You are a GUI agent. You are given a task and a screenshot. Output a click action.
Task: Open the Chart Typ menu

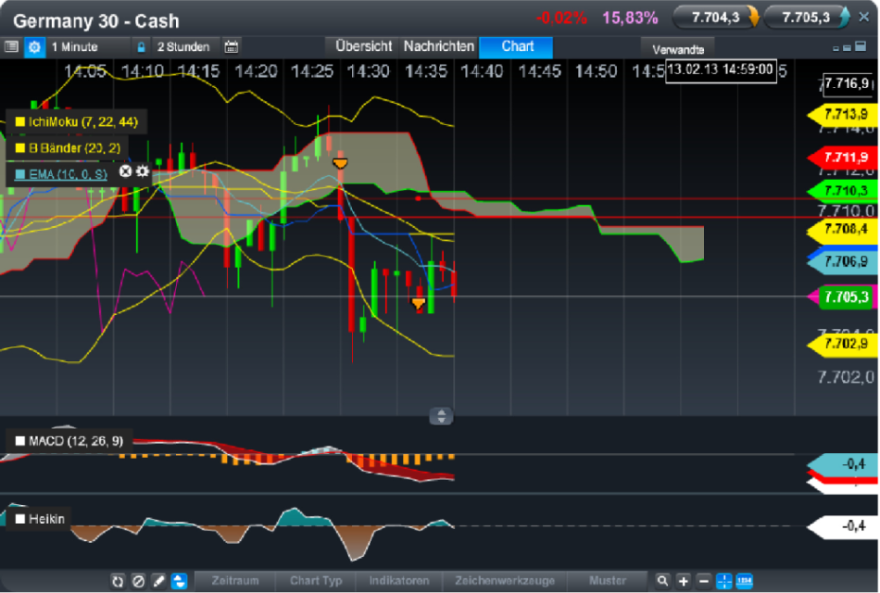[316, 581]
